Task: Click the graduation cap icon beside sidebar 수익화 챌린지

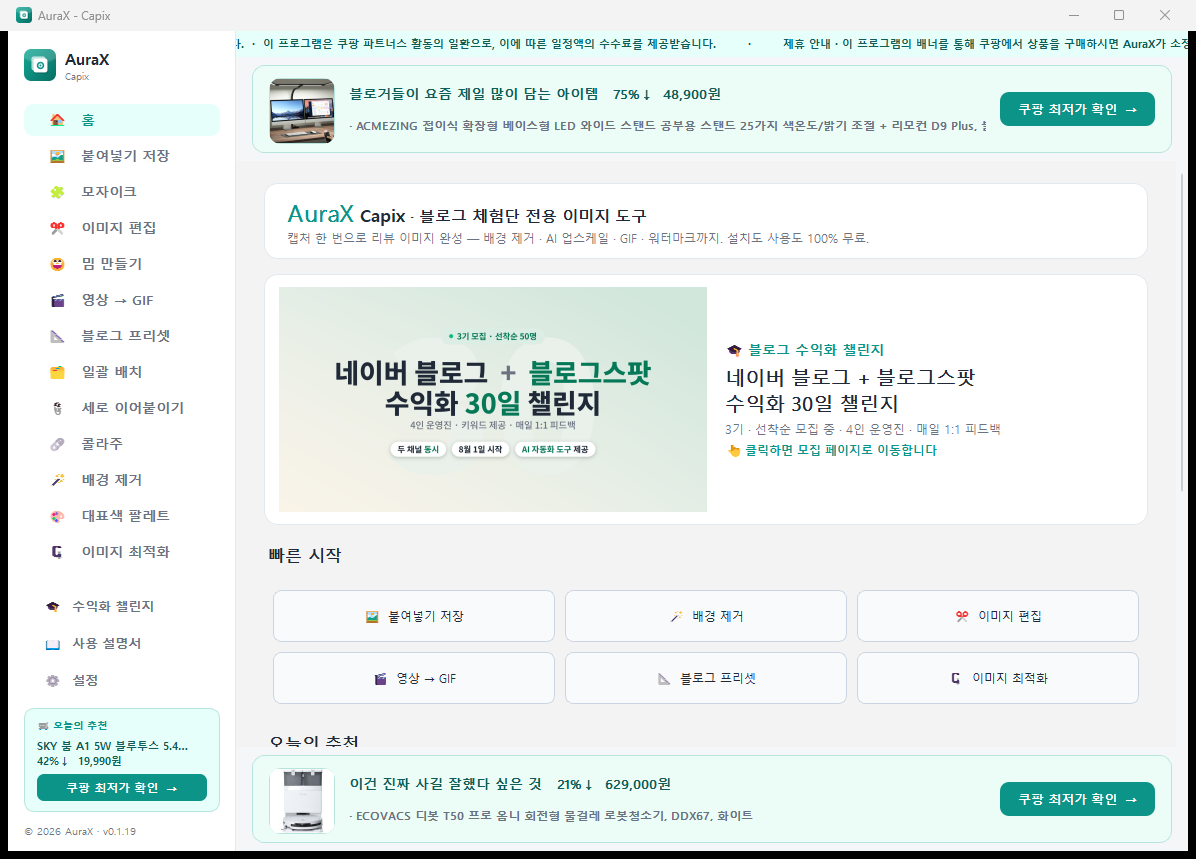Action: (52, 606)
